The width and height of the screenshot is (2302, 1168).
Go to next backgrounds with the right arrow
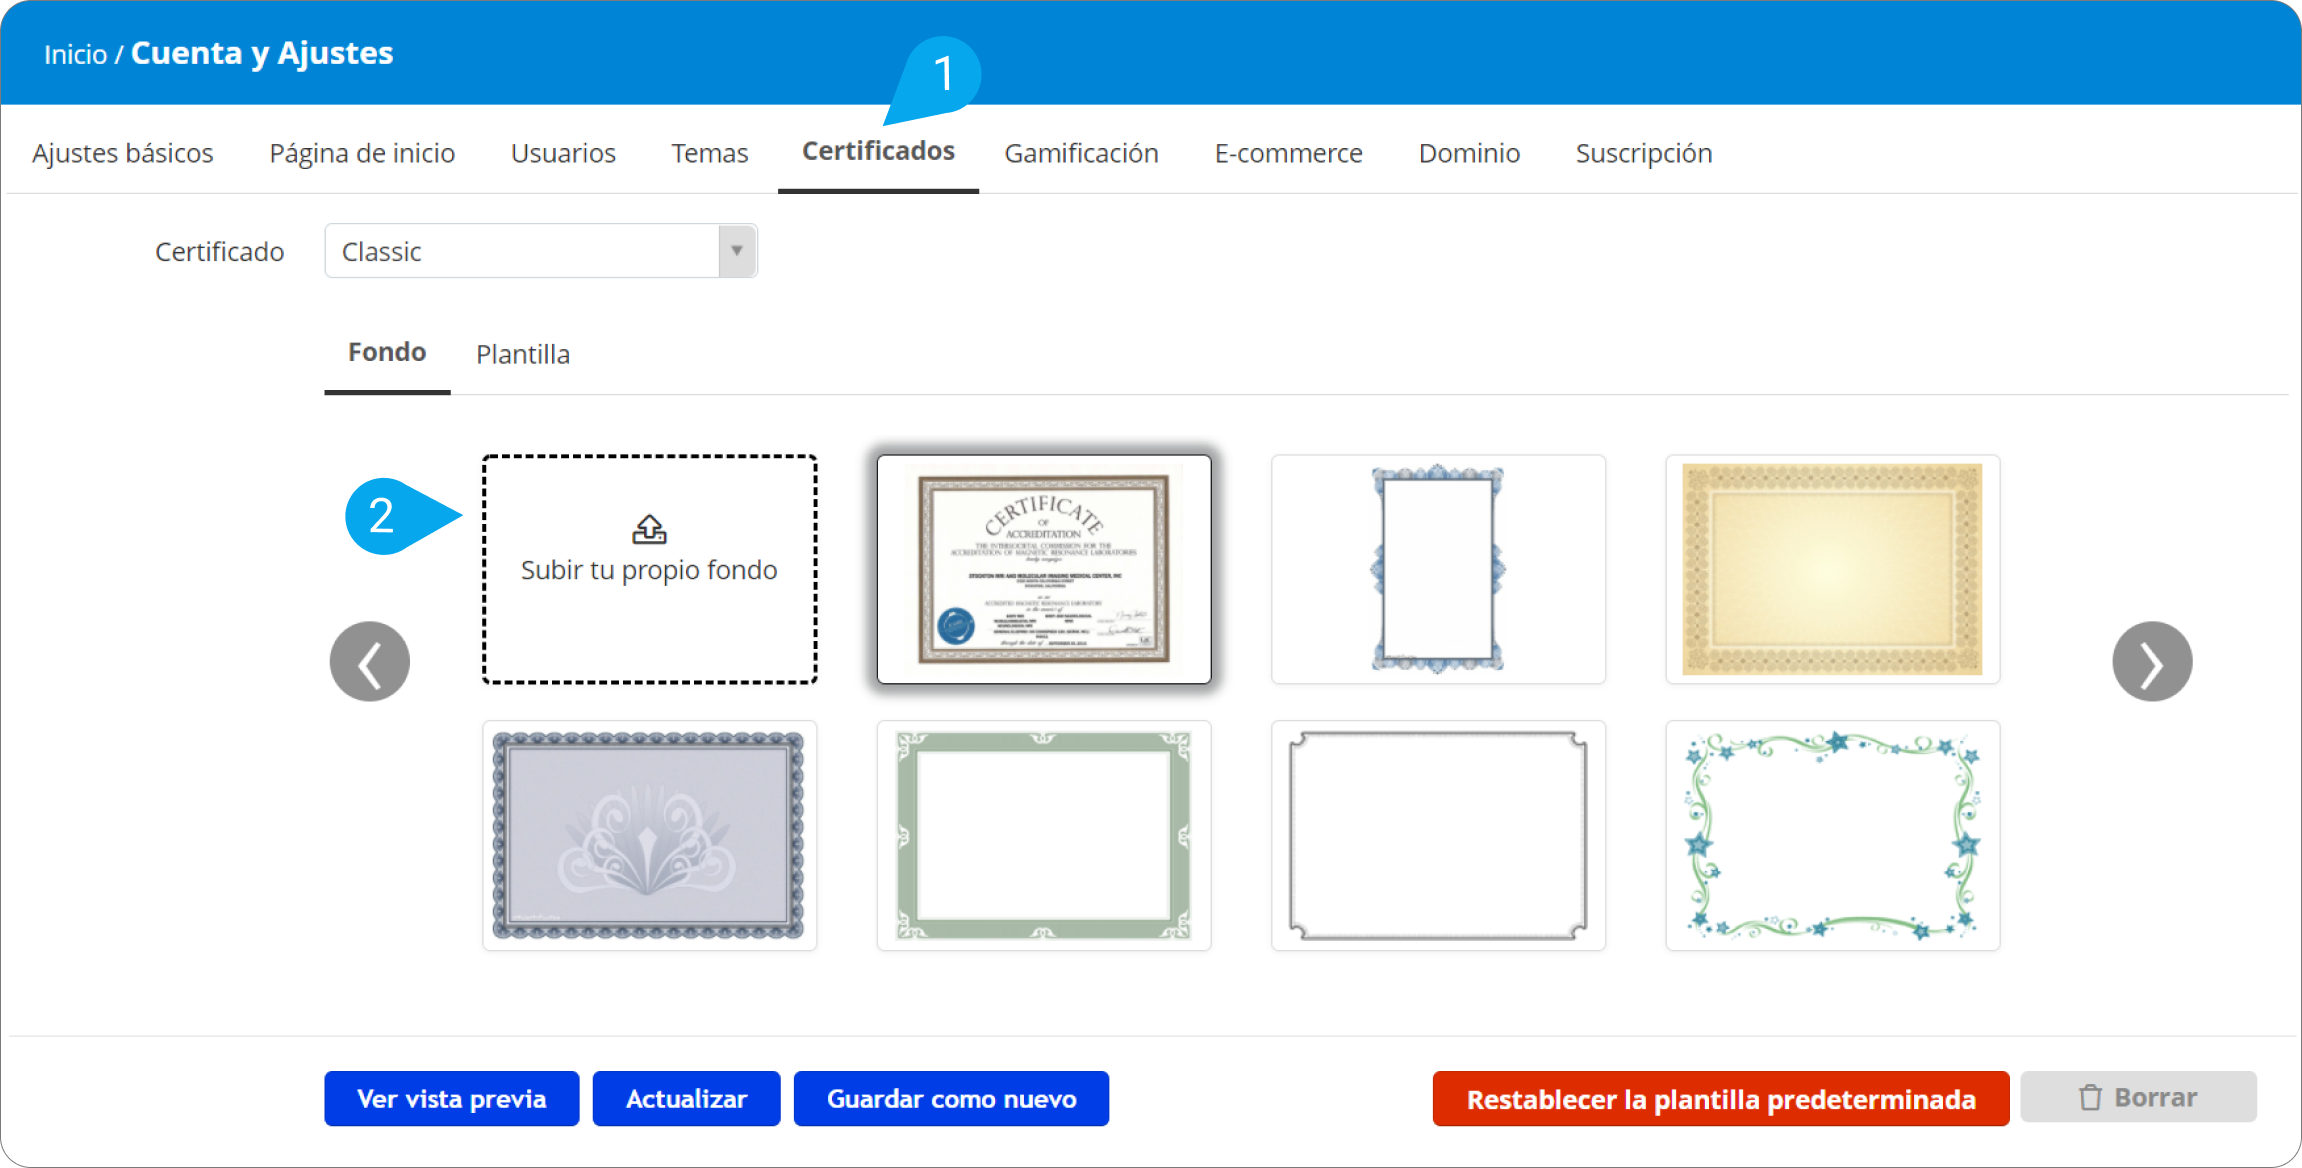(x=2152, y=662)
